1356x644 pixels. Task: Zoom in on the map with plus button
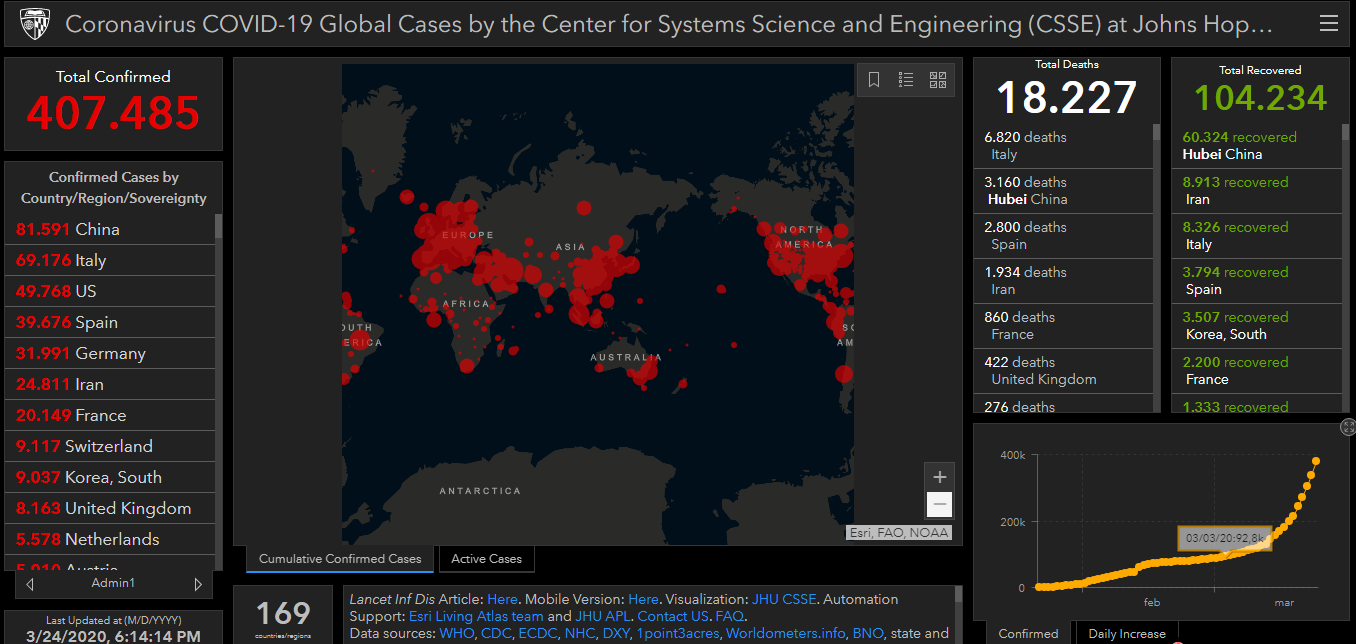(939, 477)
